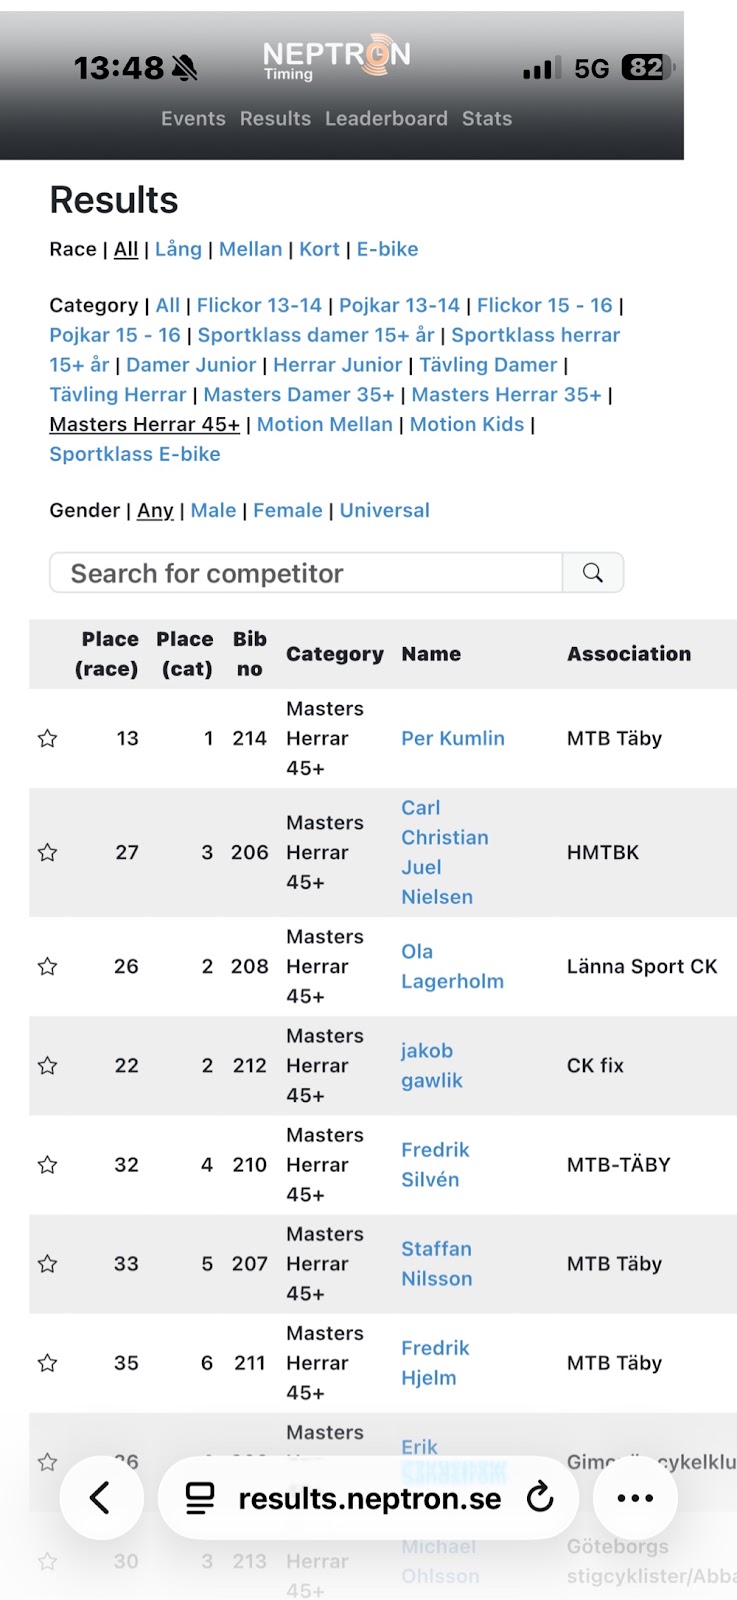Focus the Search for competitor field

306,573
